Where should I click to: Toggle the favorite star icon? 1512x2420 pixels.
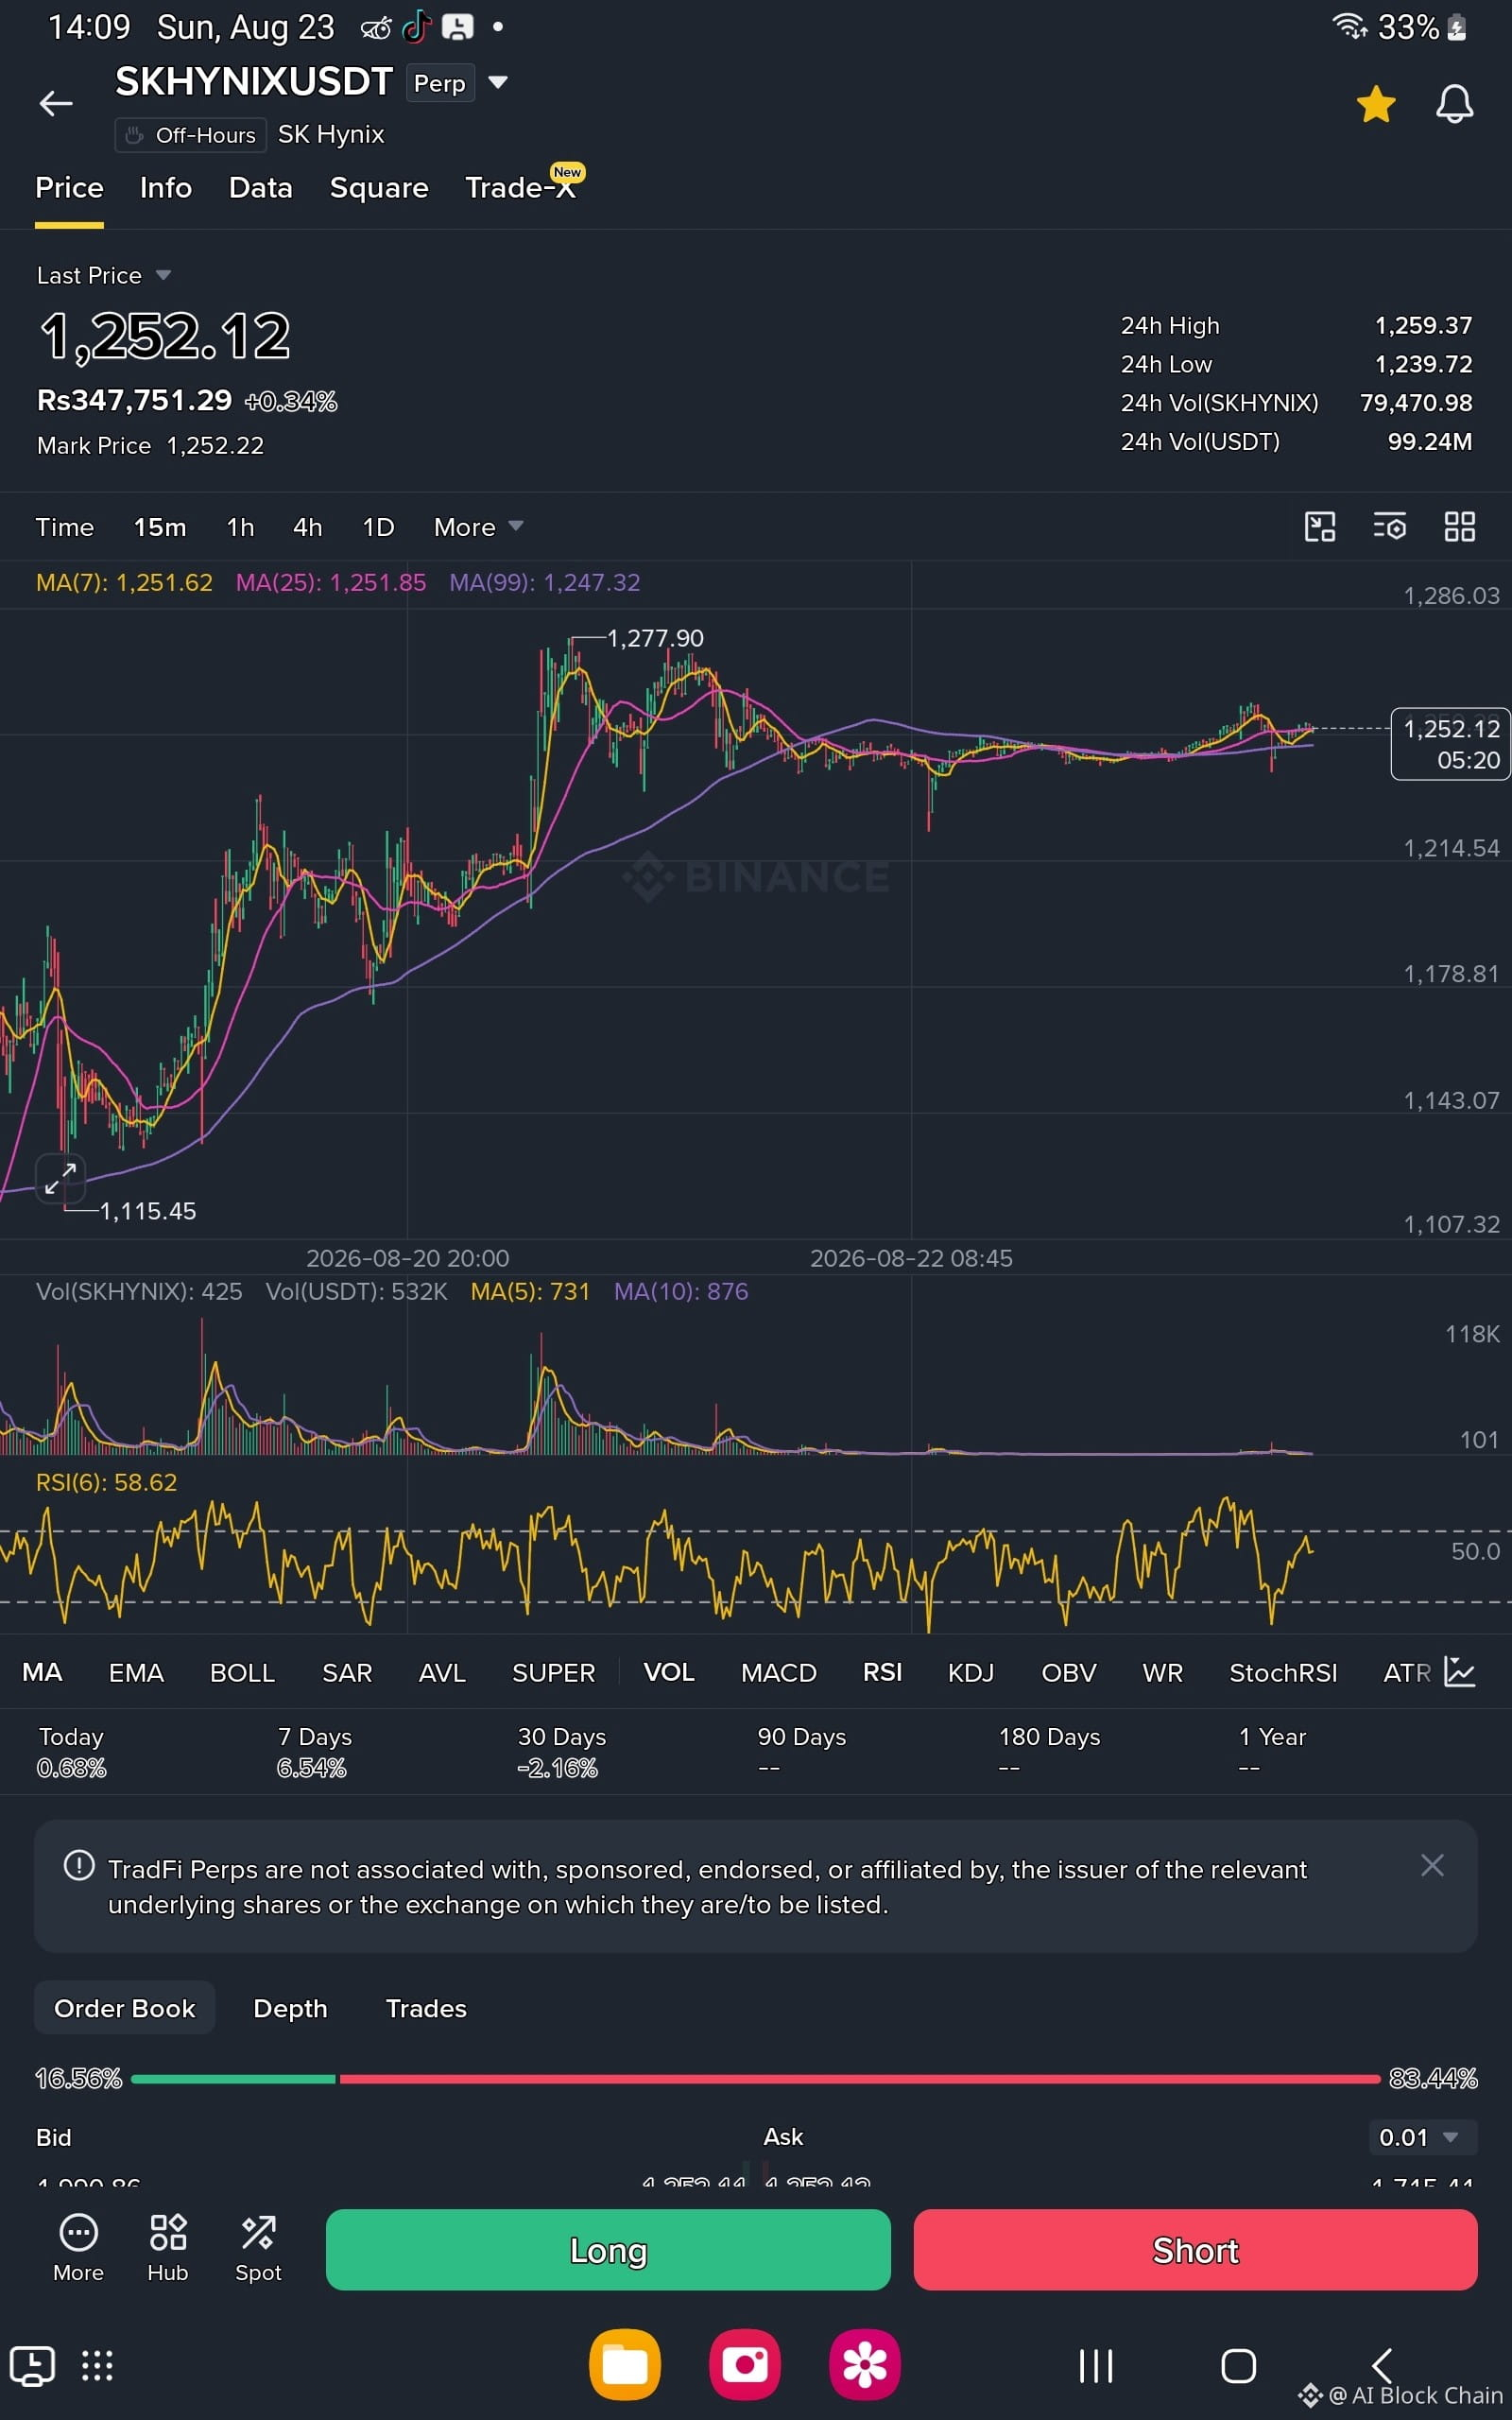tap(1376, 104)
